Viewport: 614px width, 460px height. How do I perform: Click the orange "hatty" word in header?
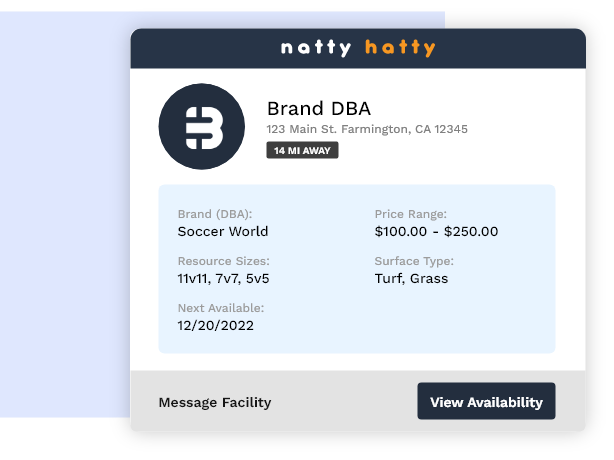point(400,48)
